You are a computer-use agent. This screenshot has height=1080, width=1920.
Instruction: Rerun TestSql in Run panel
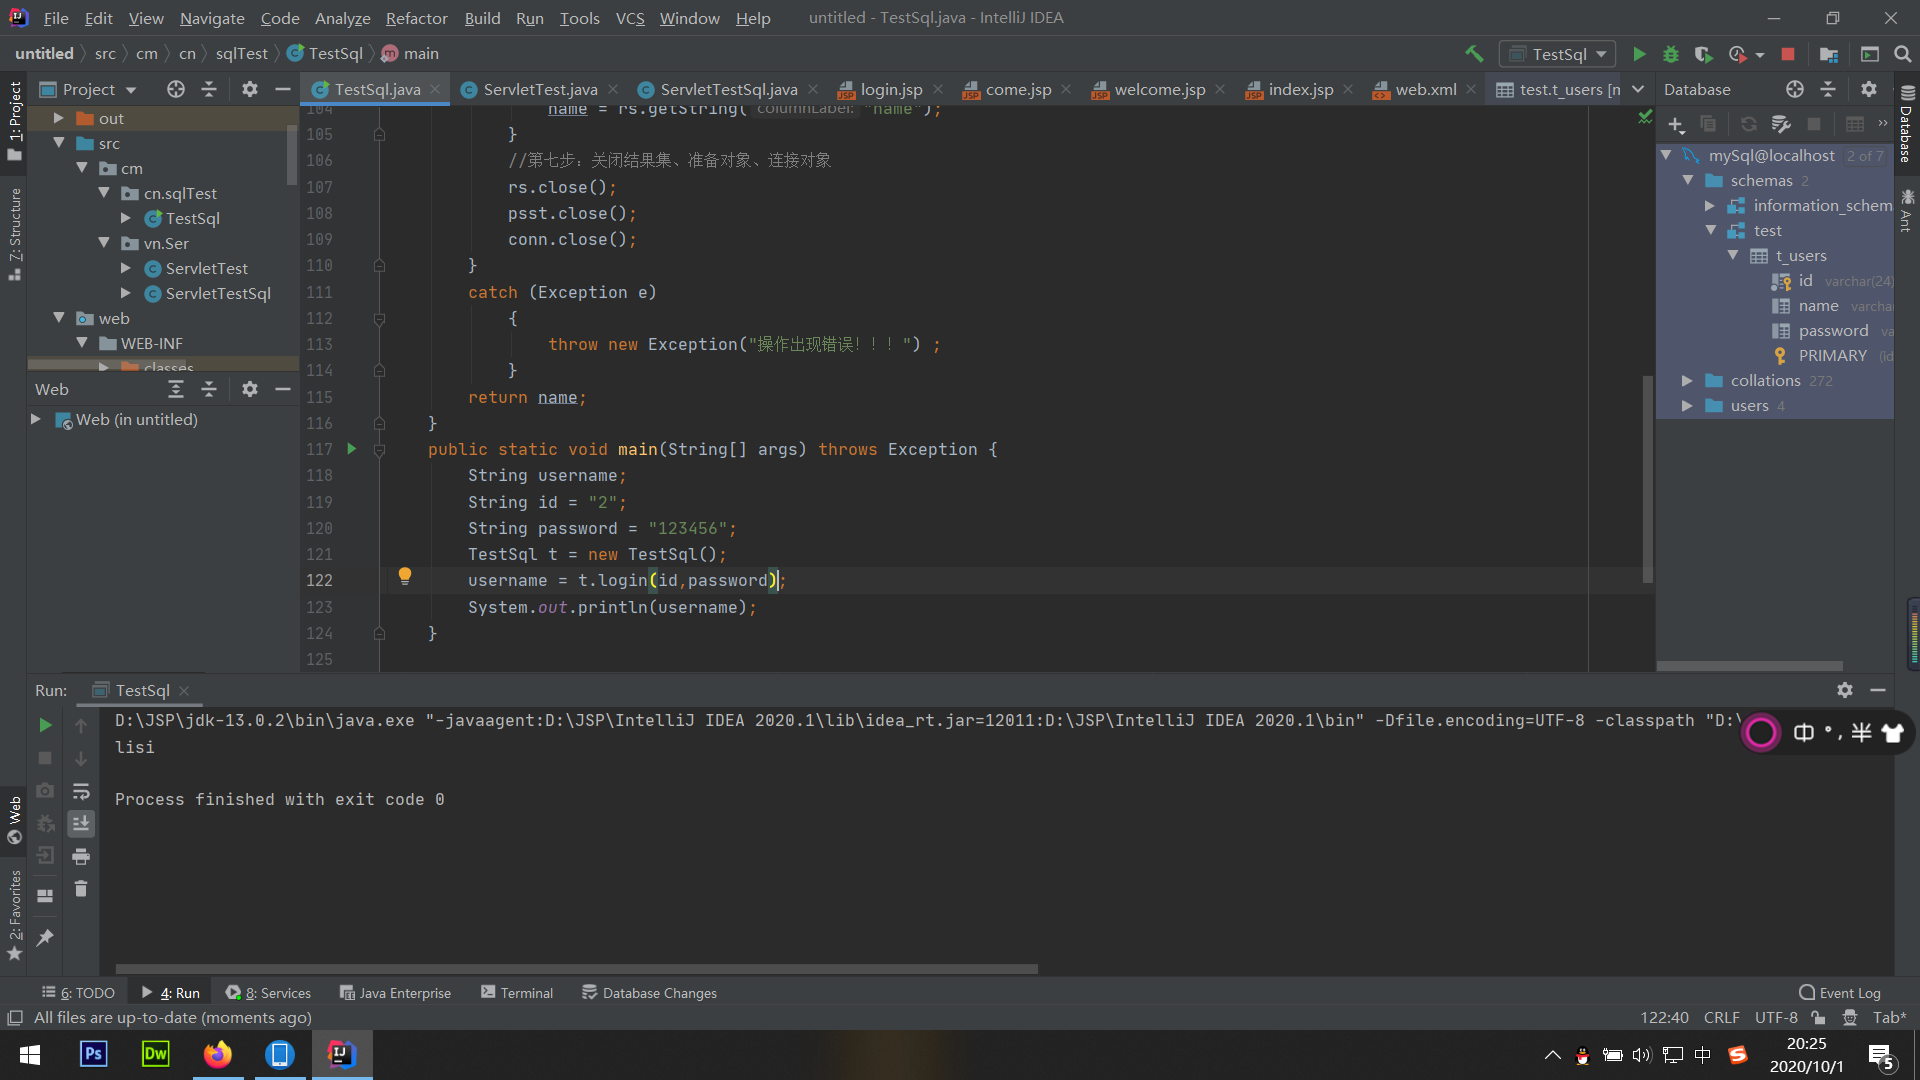[x=45, y=725]
